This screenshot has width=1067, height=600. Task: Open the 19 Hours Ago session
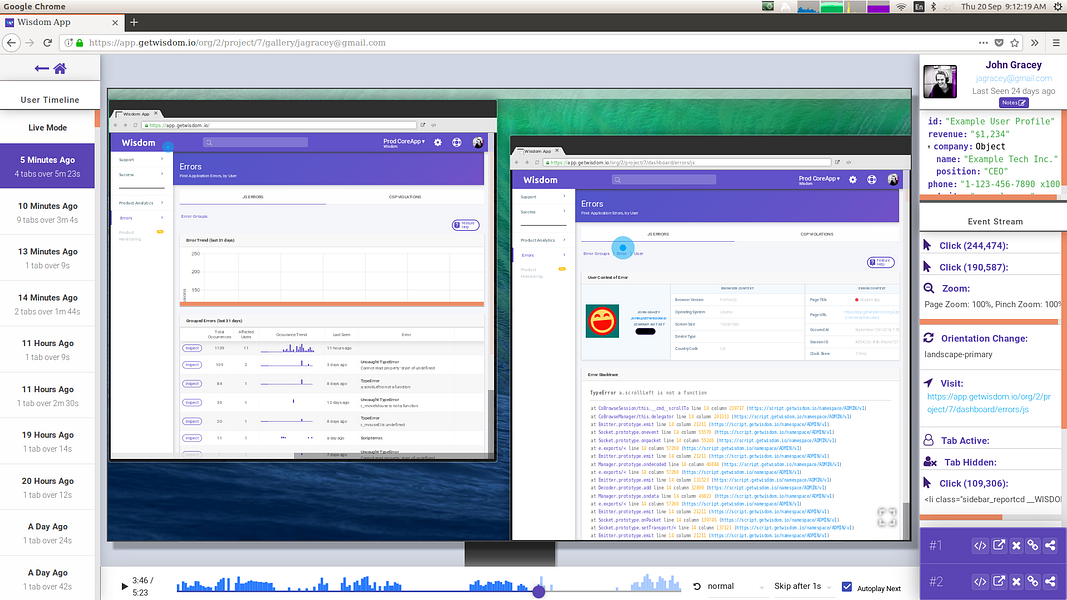pyautogui.click(x=48, y=441)
